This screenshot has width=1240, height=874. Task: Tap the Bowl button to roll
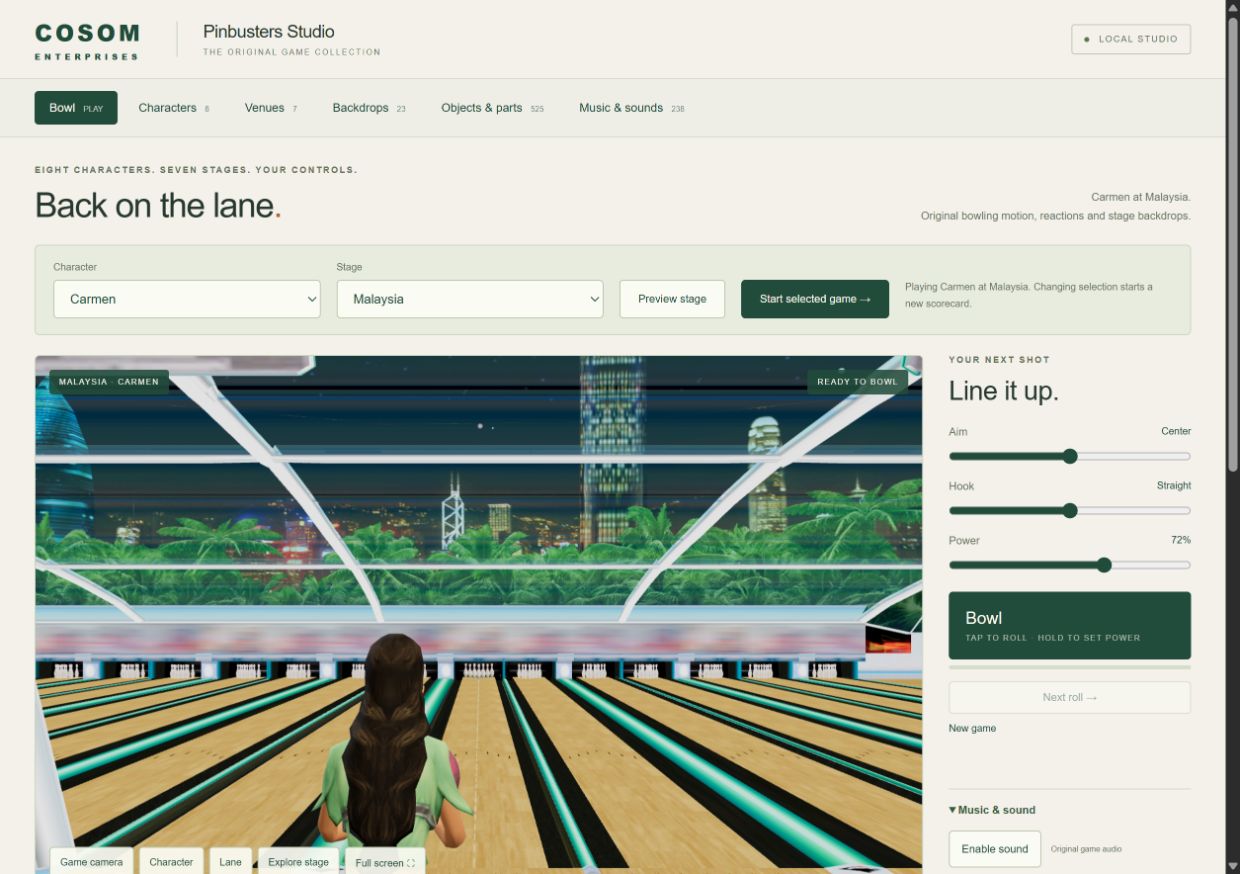pyautogui.click(x=1070, y=626)
